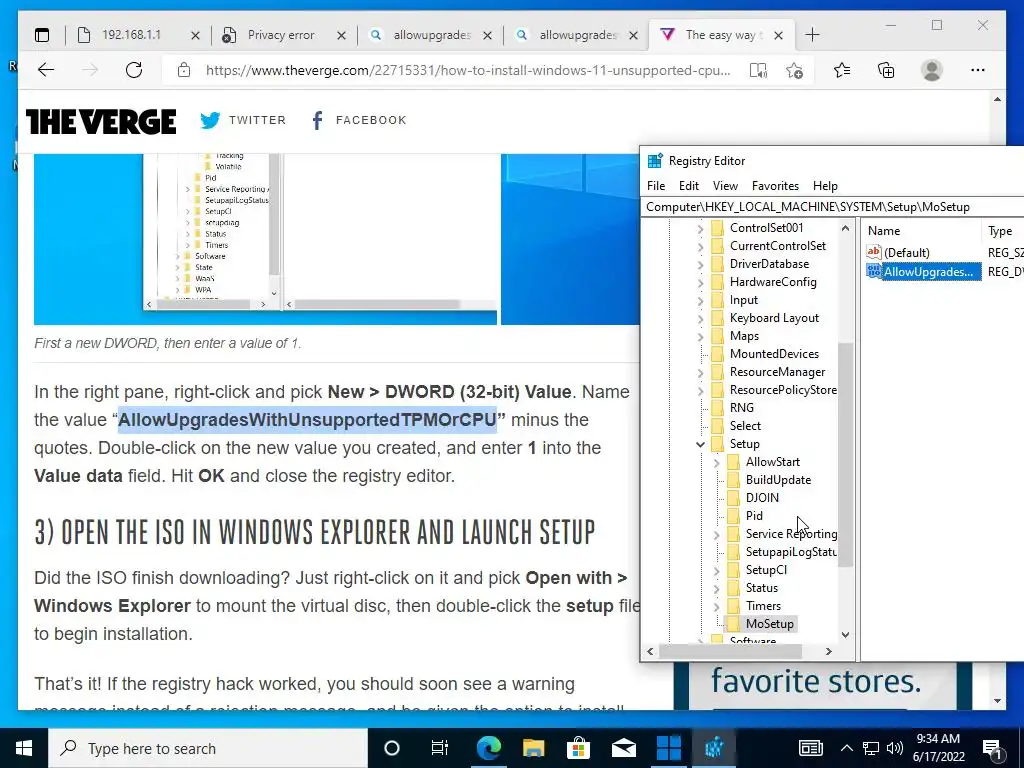
Task: Select the MountedDevices registry key
Action: (774, 354)
